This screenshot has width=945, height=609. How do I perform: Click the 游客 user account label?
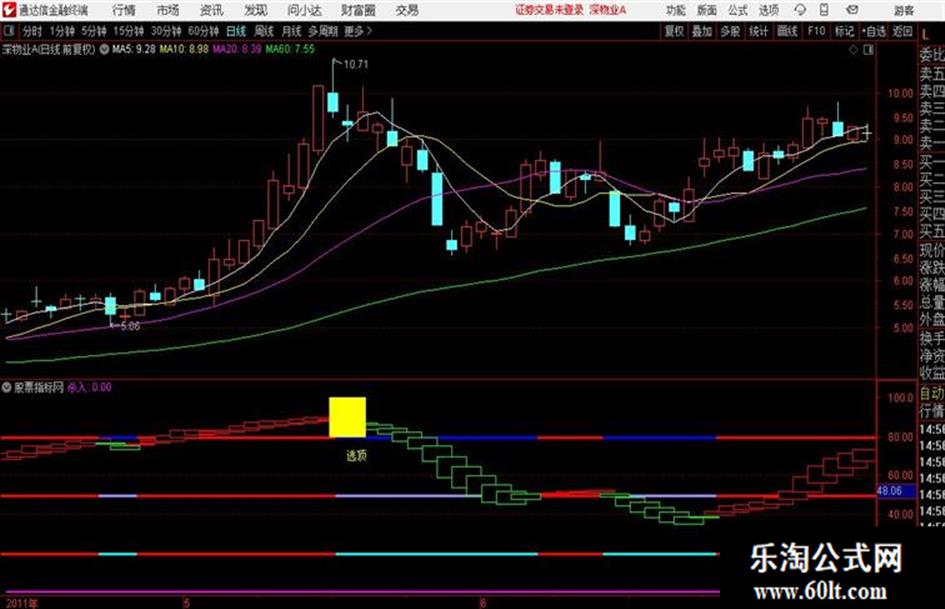(x=904, y=10)
